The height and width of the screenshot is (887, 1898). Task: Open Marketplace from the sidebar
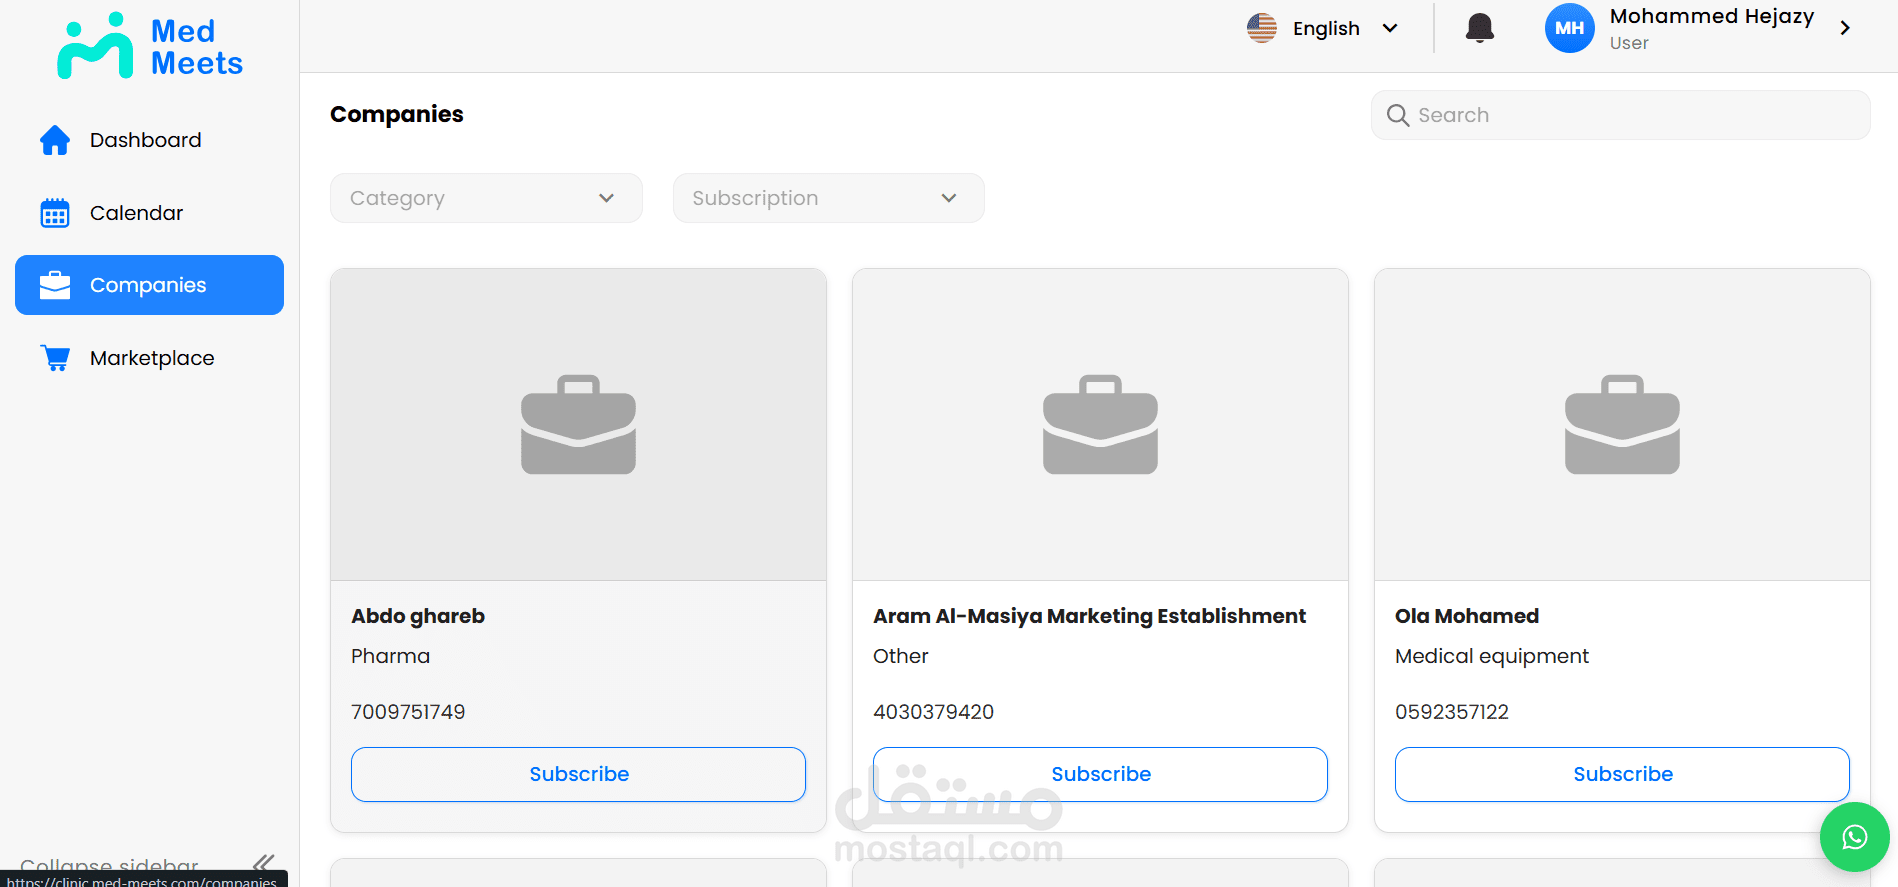[152, 358]
